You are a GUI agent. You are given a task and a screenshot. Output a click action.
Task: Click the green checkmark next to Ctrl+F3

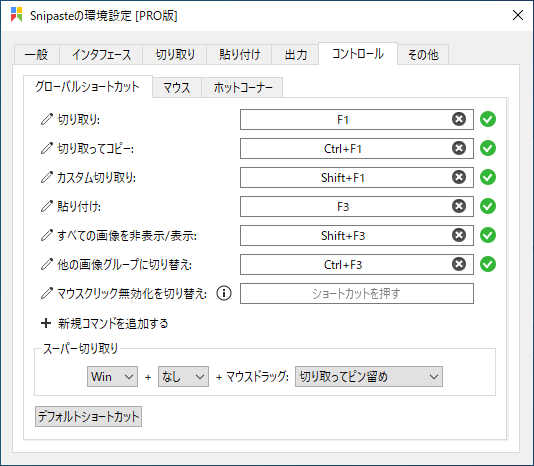(x=488, y=264)
